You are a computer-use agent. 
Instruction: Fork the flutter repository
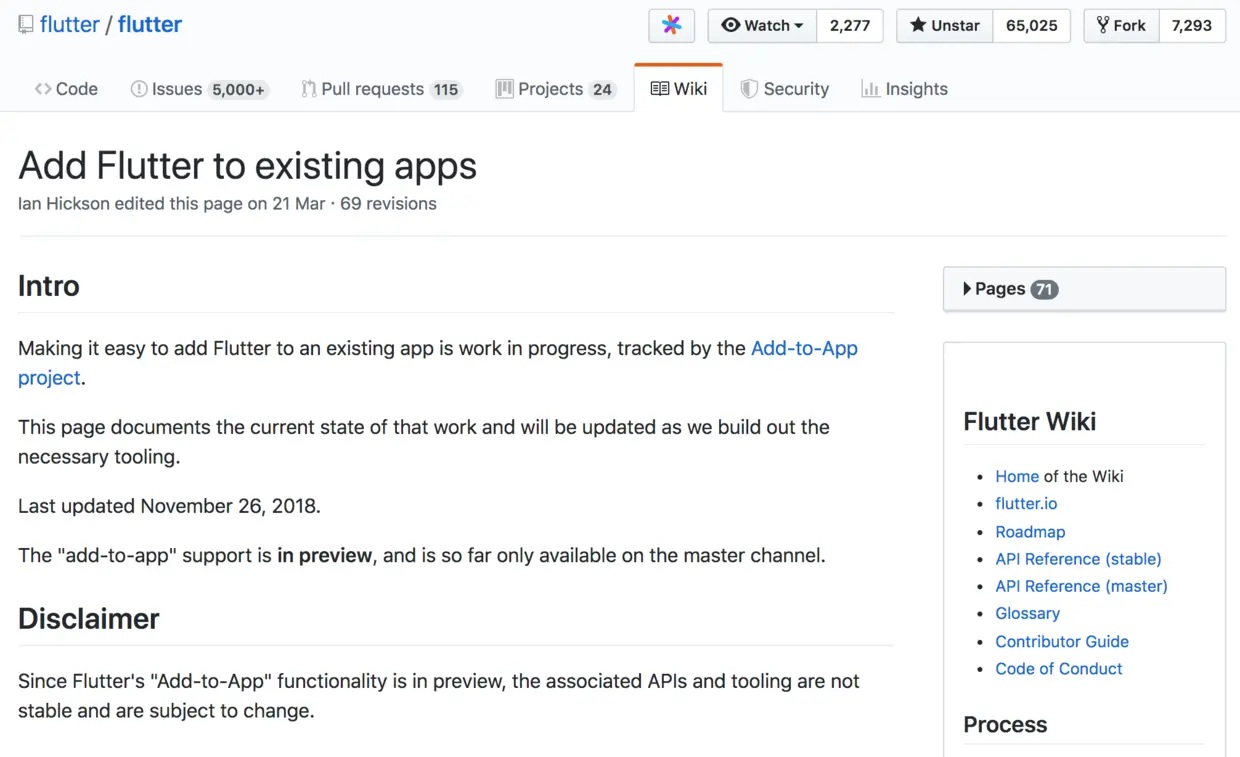coord(1121,26)
